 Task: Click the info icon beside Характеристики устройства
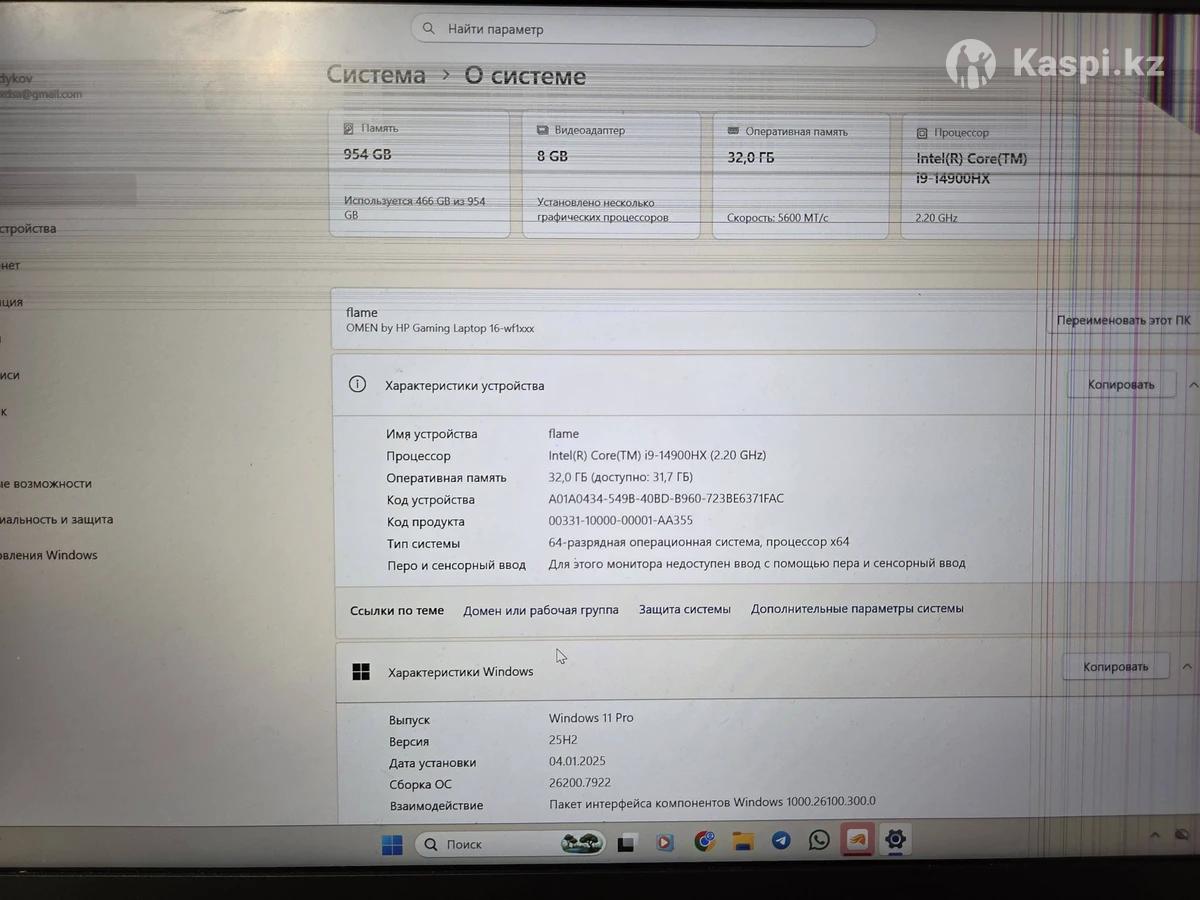point(357,384)
